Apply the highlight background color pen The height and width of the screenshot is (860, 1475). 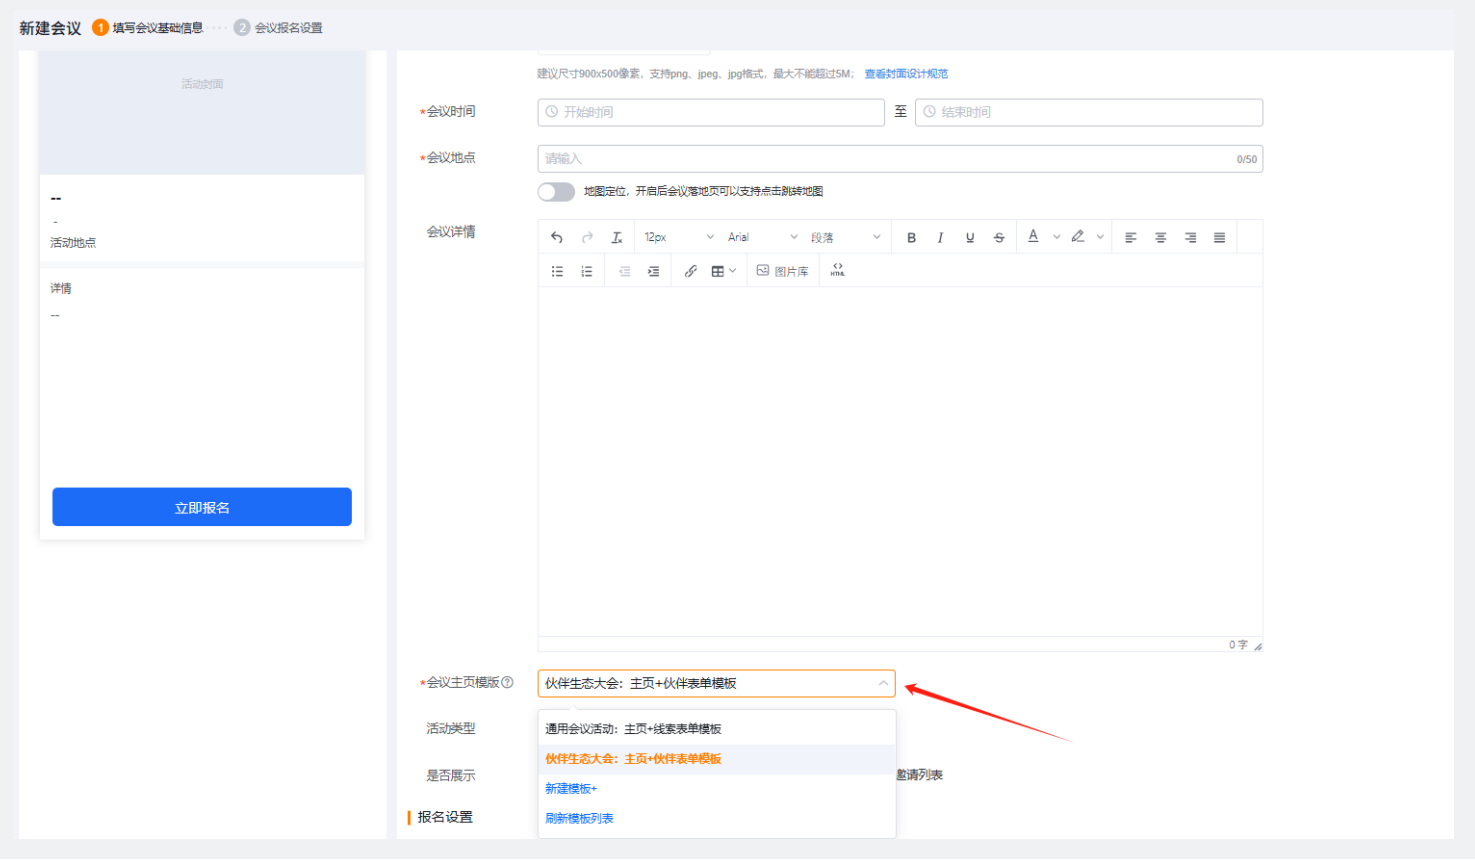(x=1078, y=237)
